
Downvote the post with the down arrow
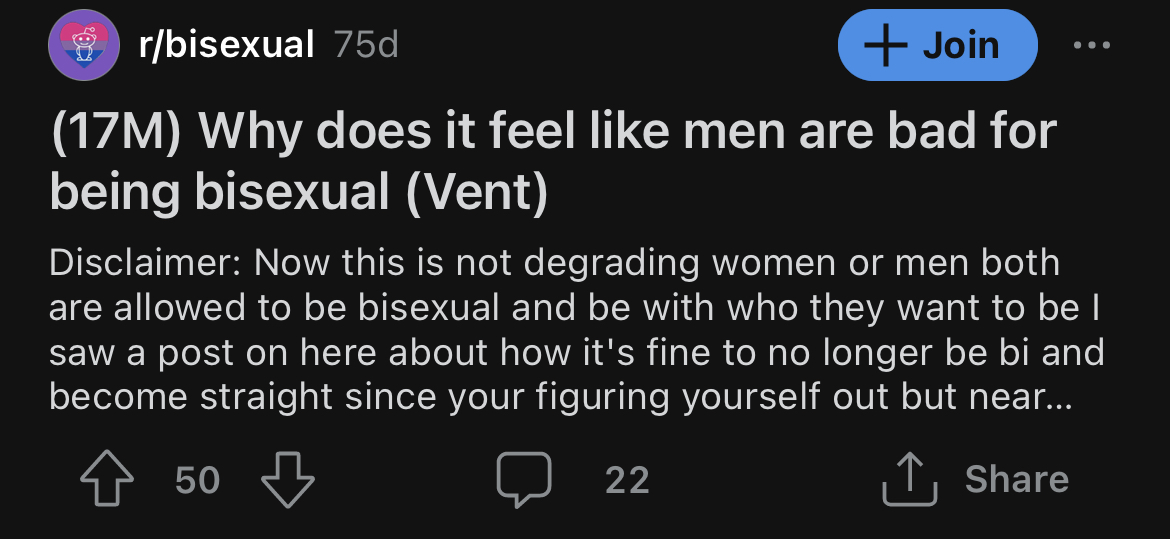click(x=287, y=479)
